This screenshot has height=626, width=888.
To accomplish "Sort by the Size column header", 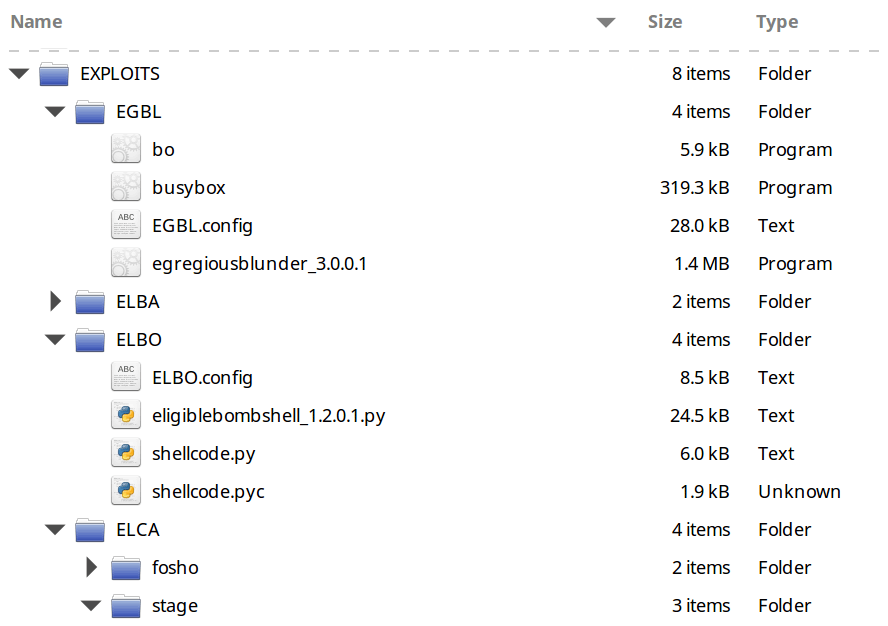I will pyautogui.click(x=664, y=22).
